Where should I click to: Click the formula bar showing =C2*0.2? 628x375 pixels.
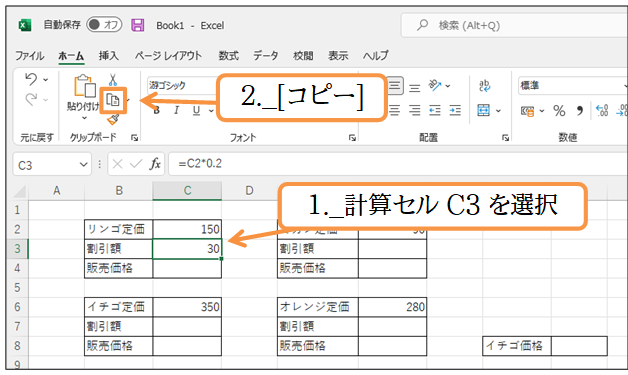point(398,164)
